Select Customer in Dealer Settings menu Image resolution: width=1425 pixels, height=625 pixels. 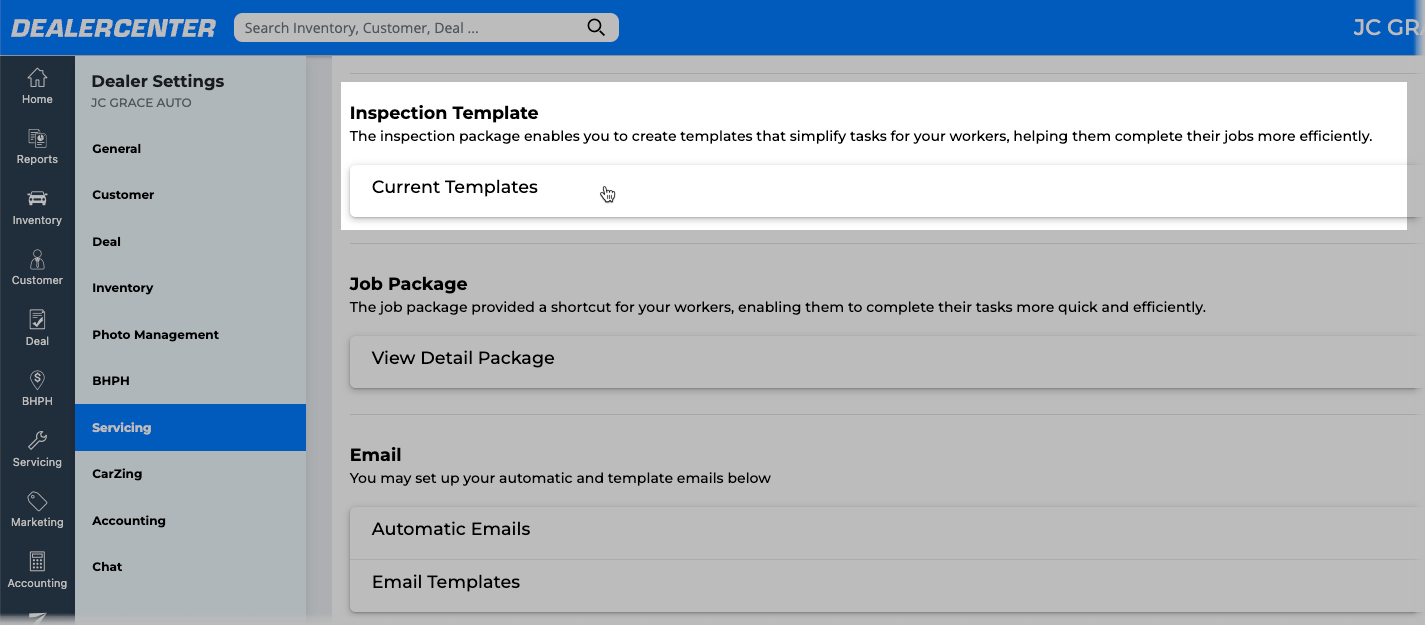coord(190,195)
